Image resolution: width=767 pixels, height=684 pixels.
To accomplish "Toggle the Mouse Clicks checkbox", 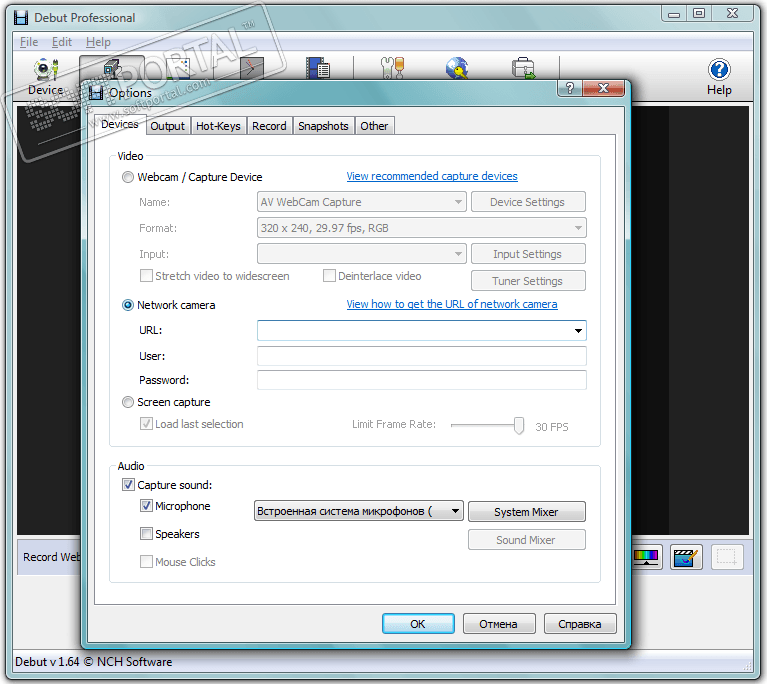I will point(146,562).
